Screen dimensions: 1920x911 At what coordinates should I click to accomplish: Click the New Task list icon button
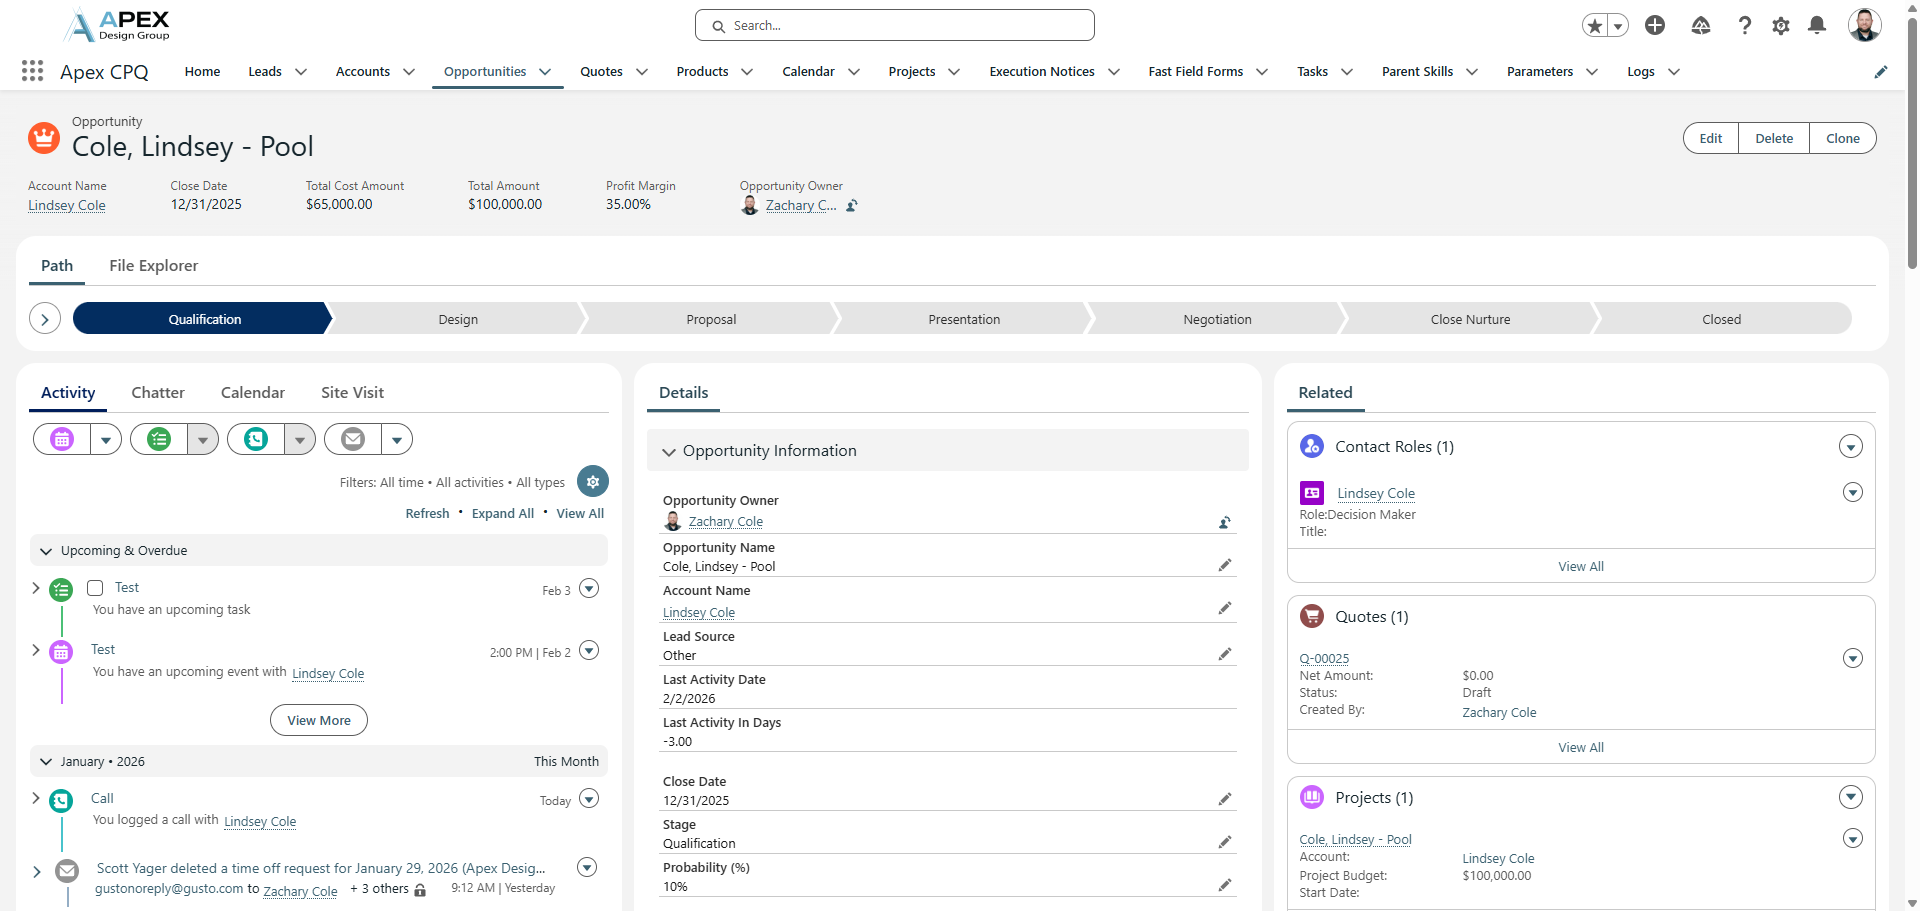[x=159, y=439]
